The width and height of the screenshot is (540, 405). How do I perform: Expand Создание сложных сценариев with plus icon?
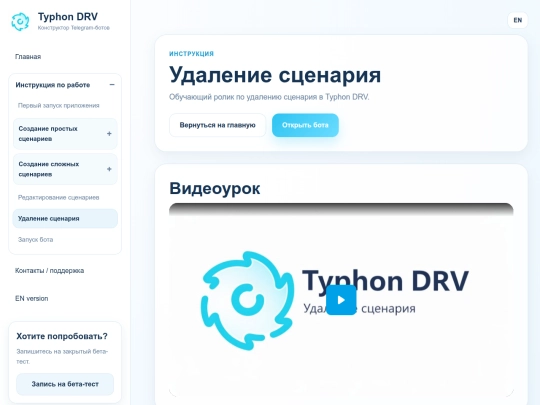(109, 169)
